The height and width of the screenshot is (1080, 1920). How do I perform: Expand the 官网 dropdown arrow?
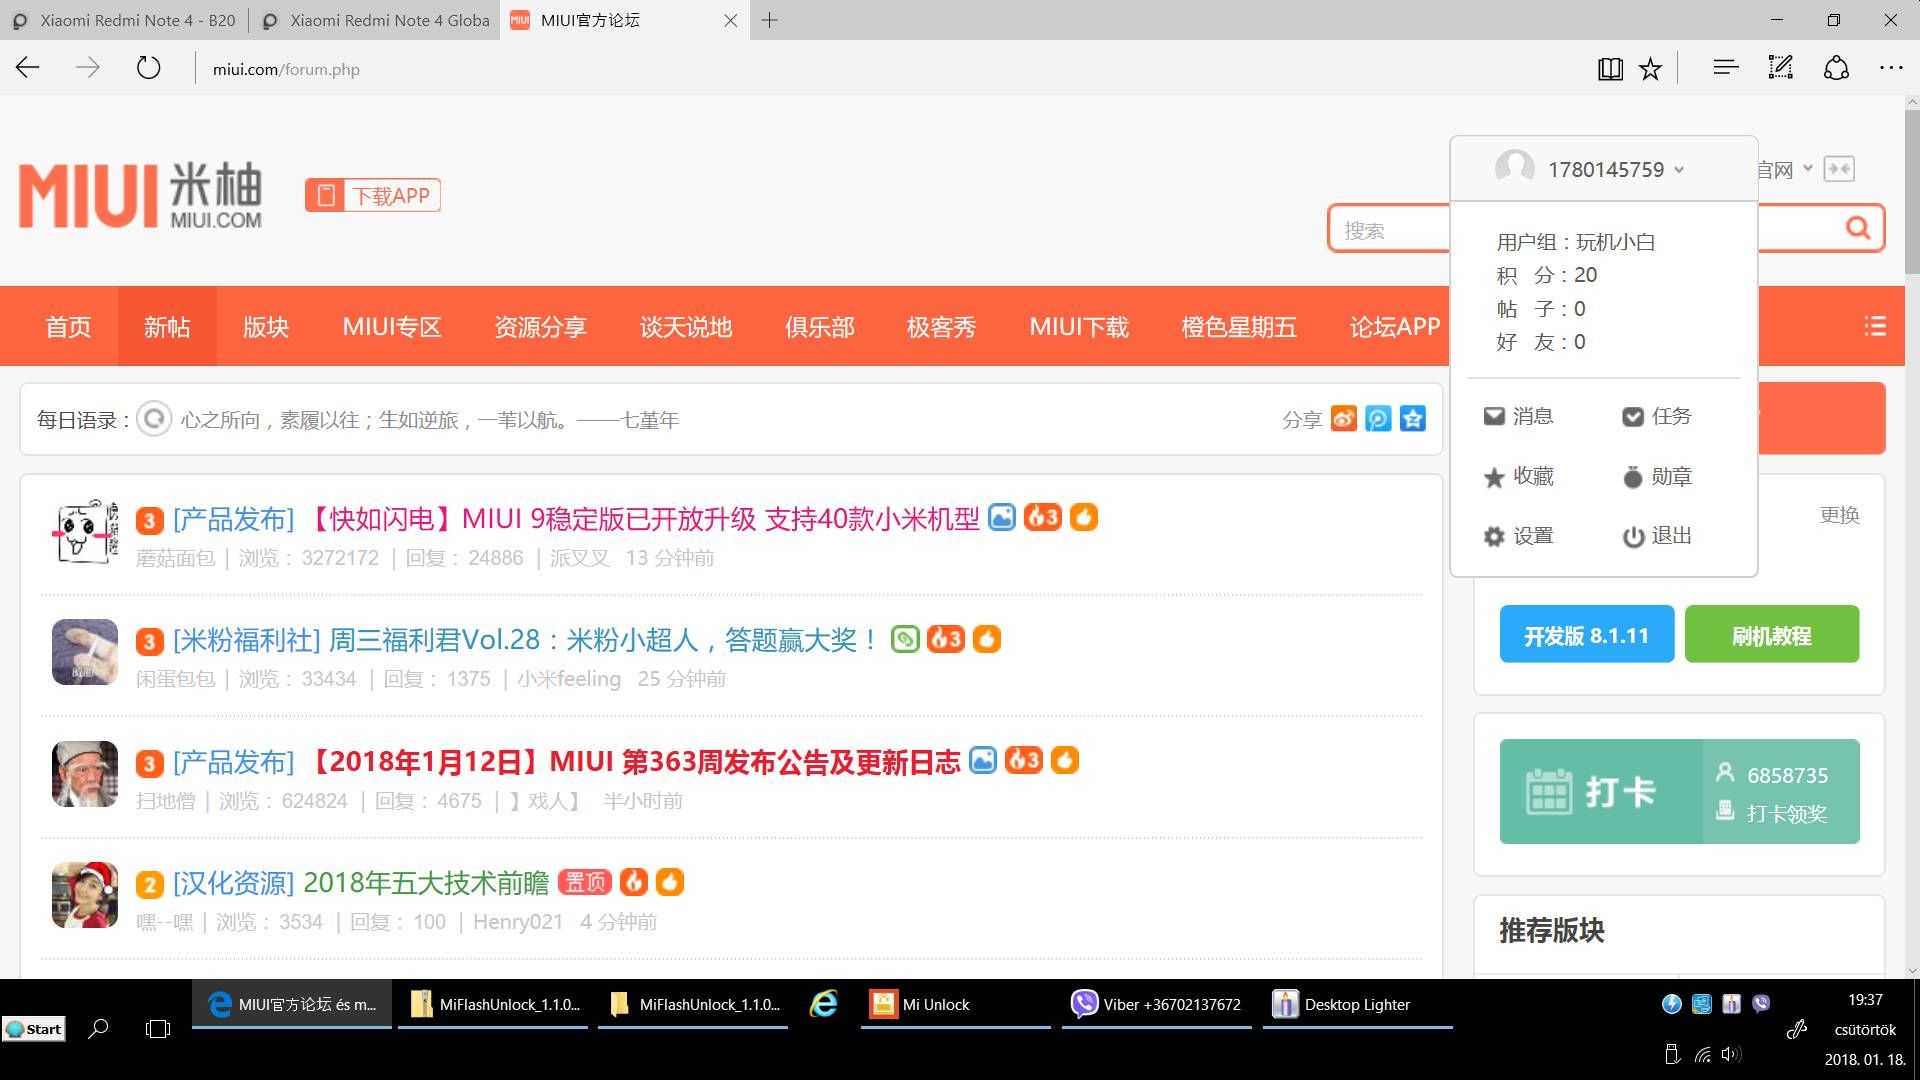point(1807,168)
